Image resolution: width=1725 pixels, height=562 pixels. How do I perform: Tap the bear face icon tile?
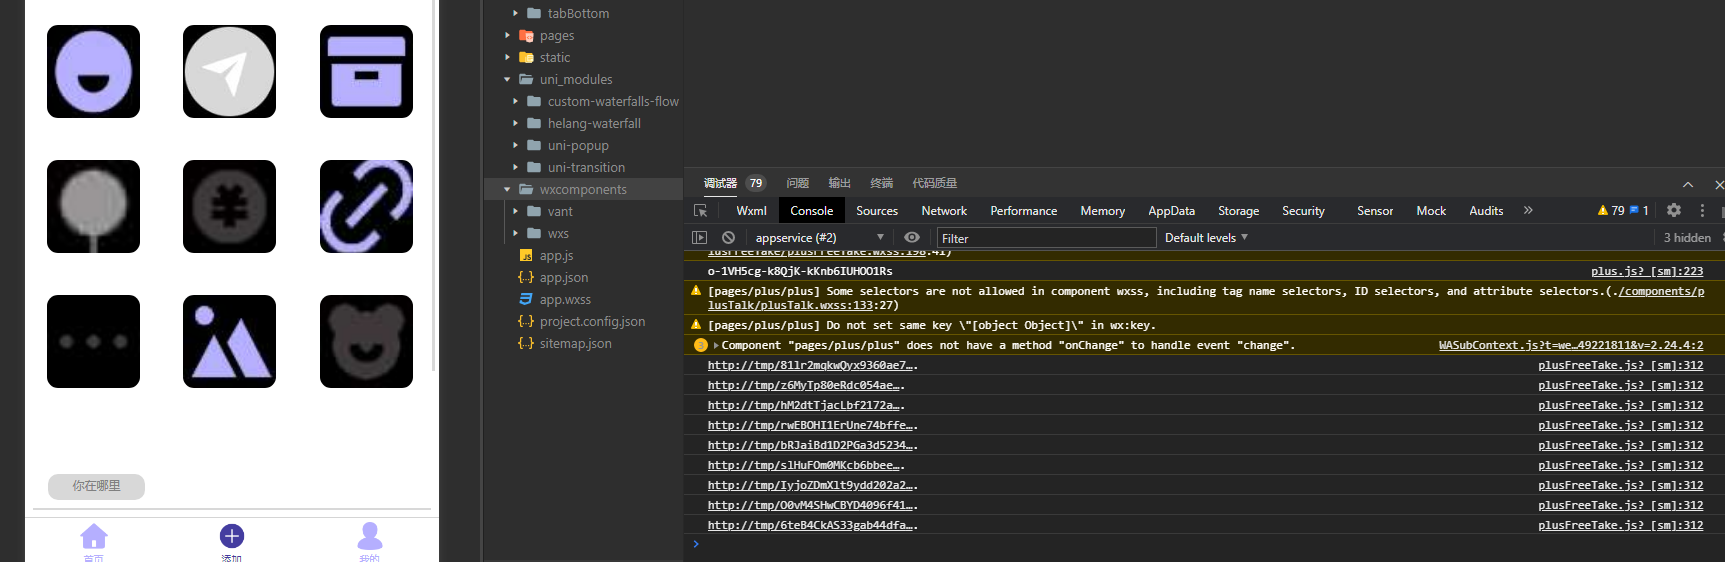pos(366,341)
